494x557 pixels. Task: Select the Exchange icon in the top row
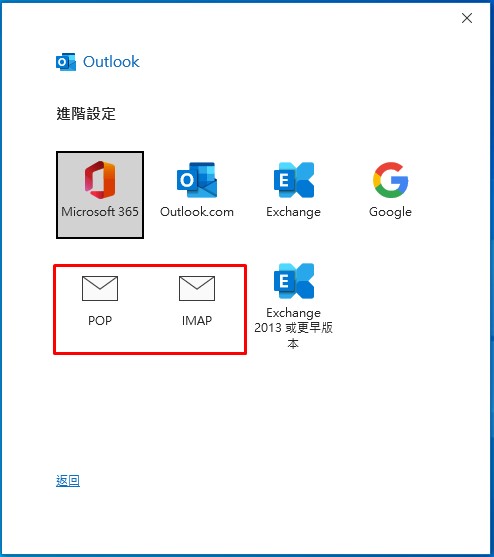click(x=294, y=180)
